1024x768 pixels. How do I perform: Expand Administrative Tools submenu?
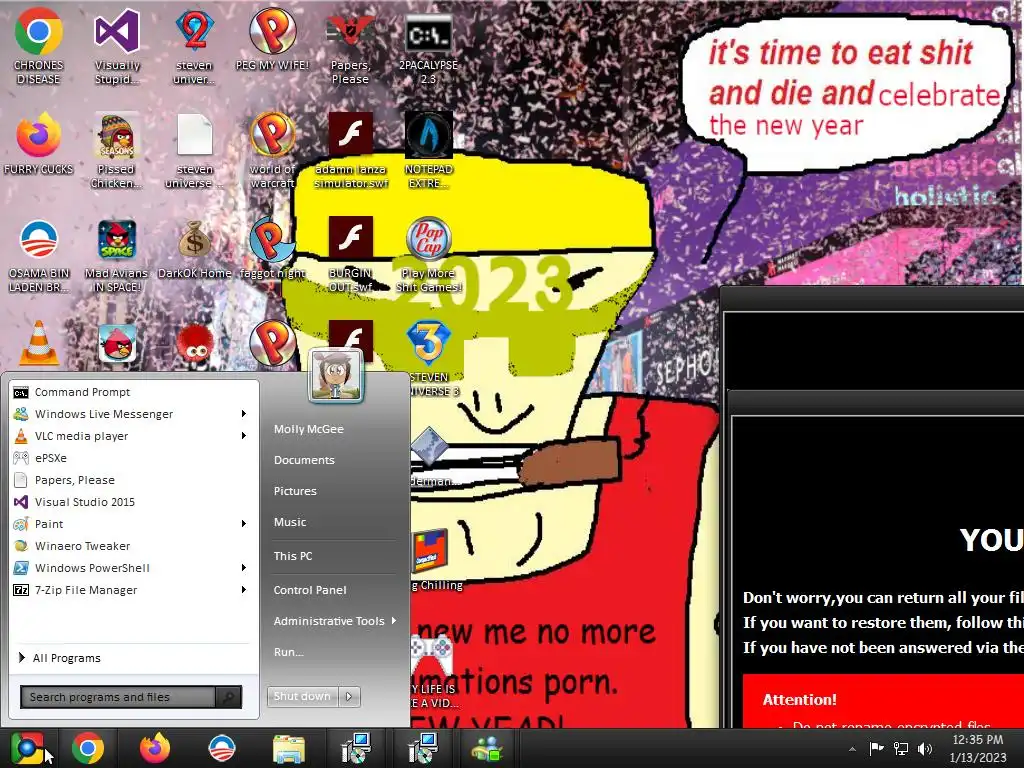click(335, 621)
